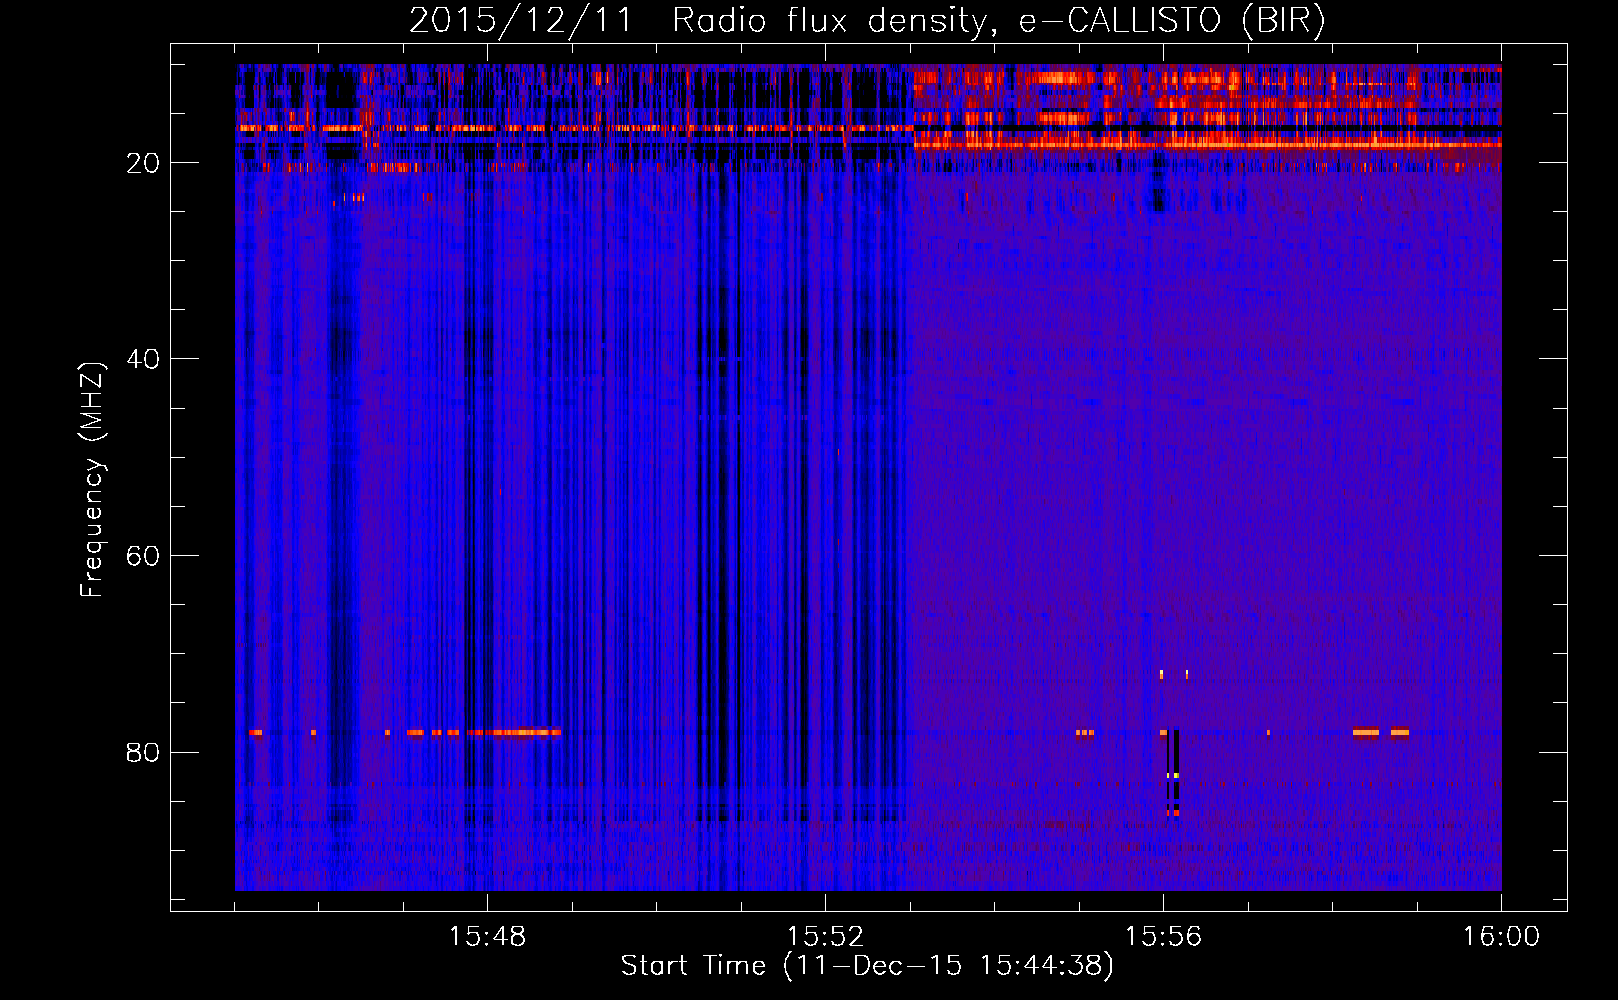This screenshot has height=1000, width=1618.
Task: Select the 15:56 time tick label
Action: click(1163, 937)
